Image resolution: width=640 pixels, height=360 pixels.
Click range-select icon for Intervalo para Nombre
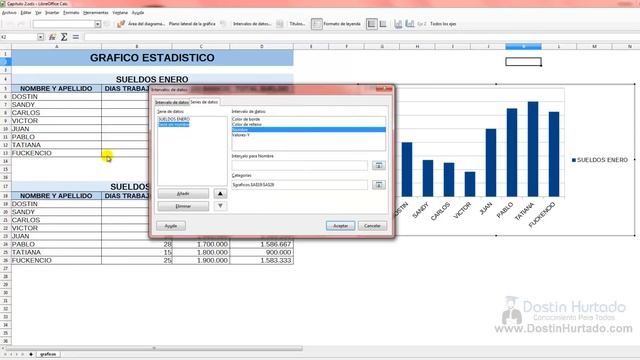(378, 165)
